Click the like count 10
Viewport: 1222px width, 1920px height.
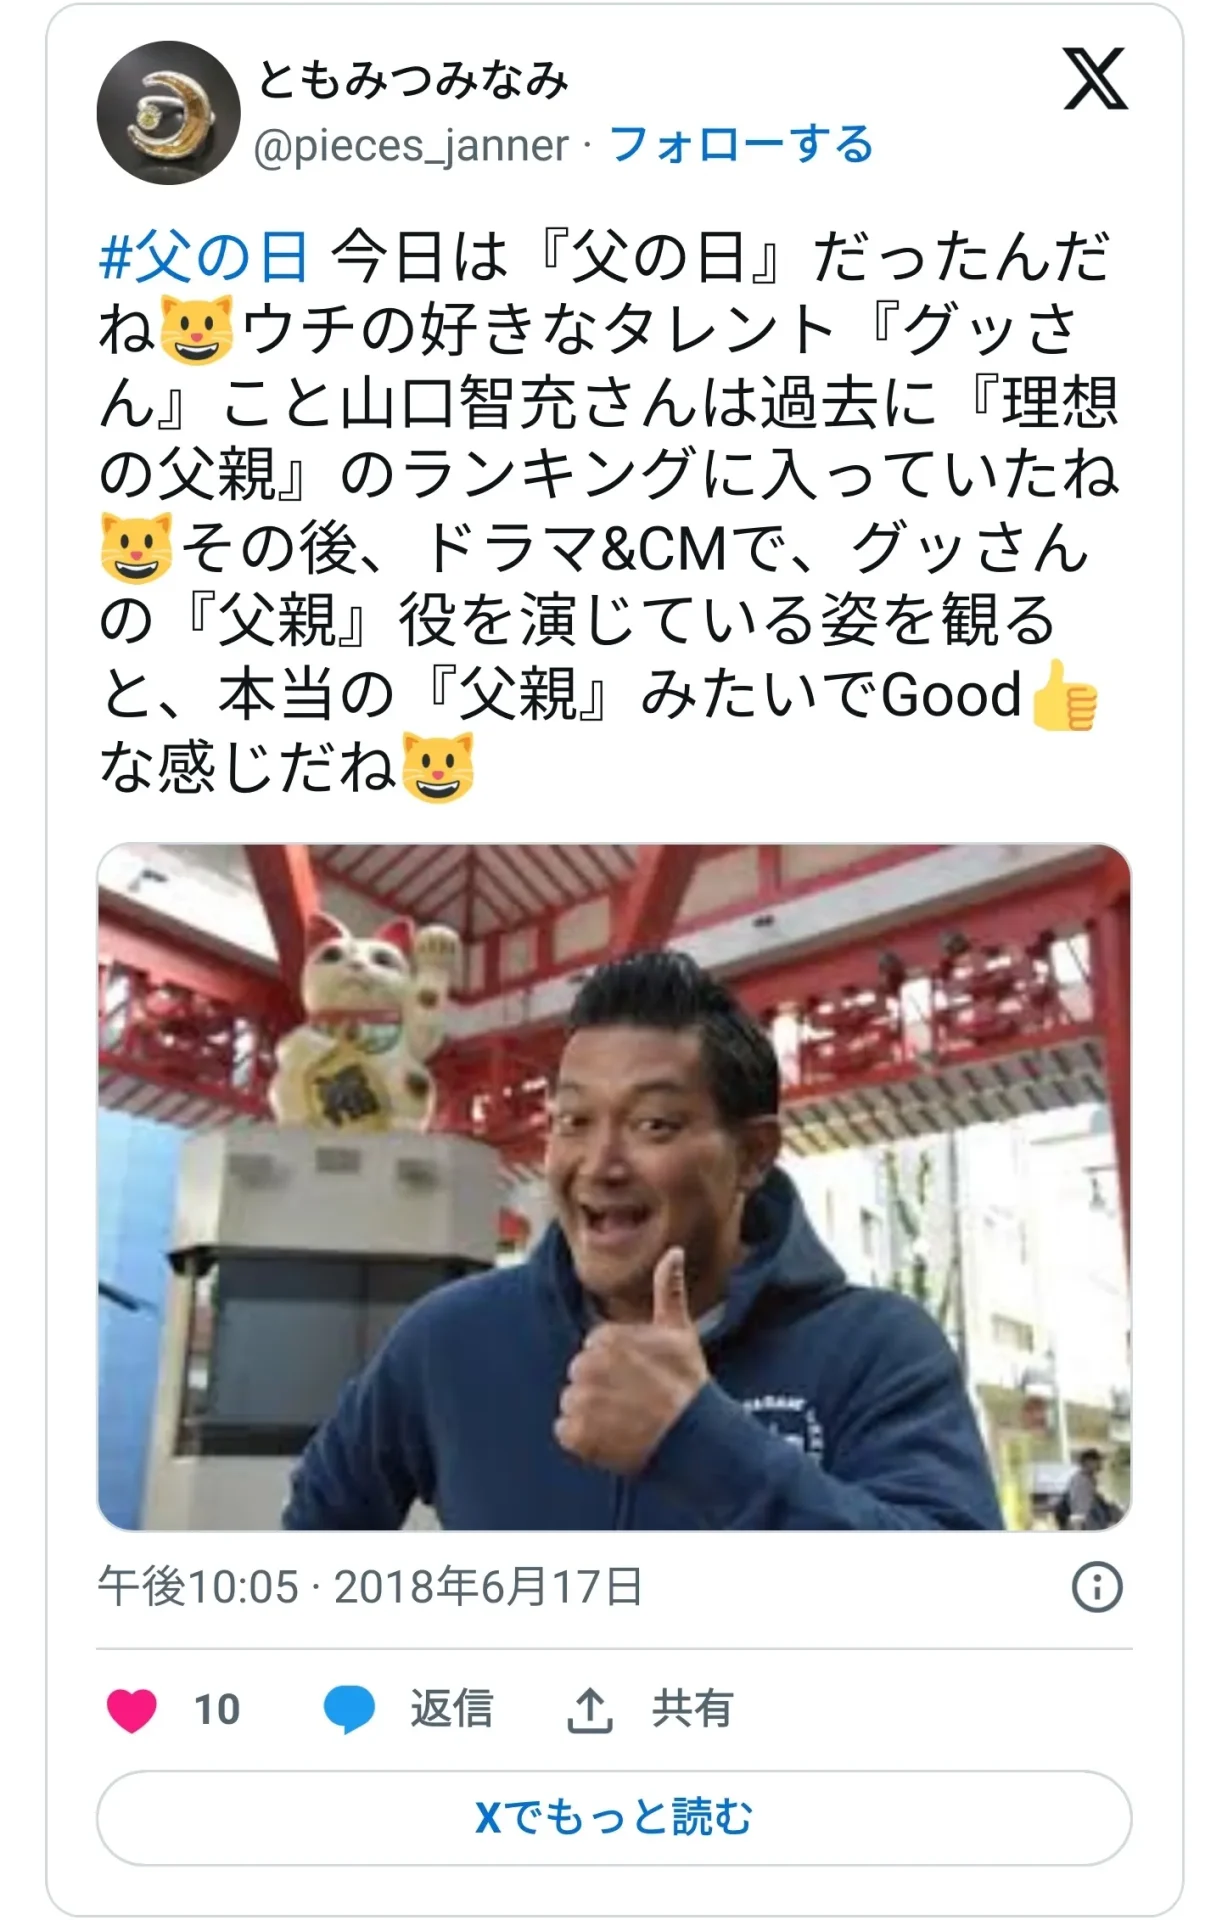(217, 1710)
